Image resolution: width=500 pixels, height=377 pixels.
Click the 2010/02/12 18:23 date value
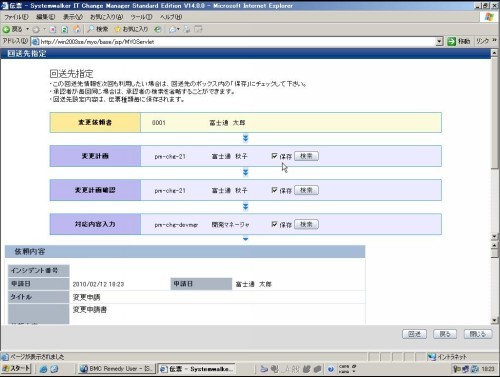[x=98, y=284]
